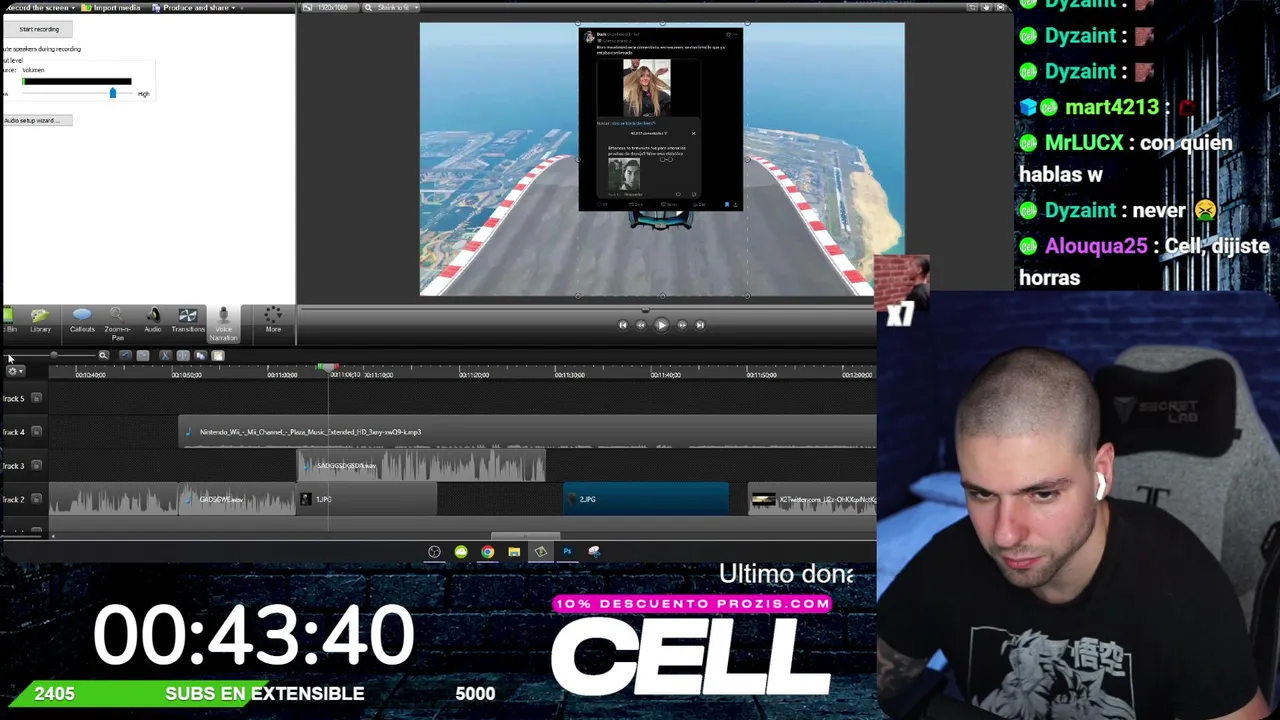Click the Undo timeline button
The height and width of the screenshot is (720, 1280).
tap(125, 355)
